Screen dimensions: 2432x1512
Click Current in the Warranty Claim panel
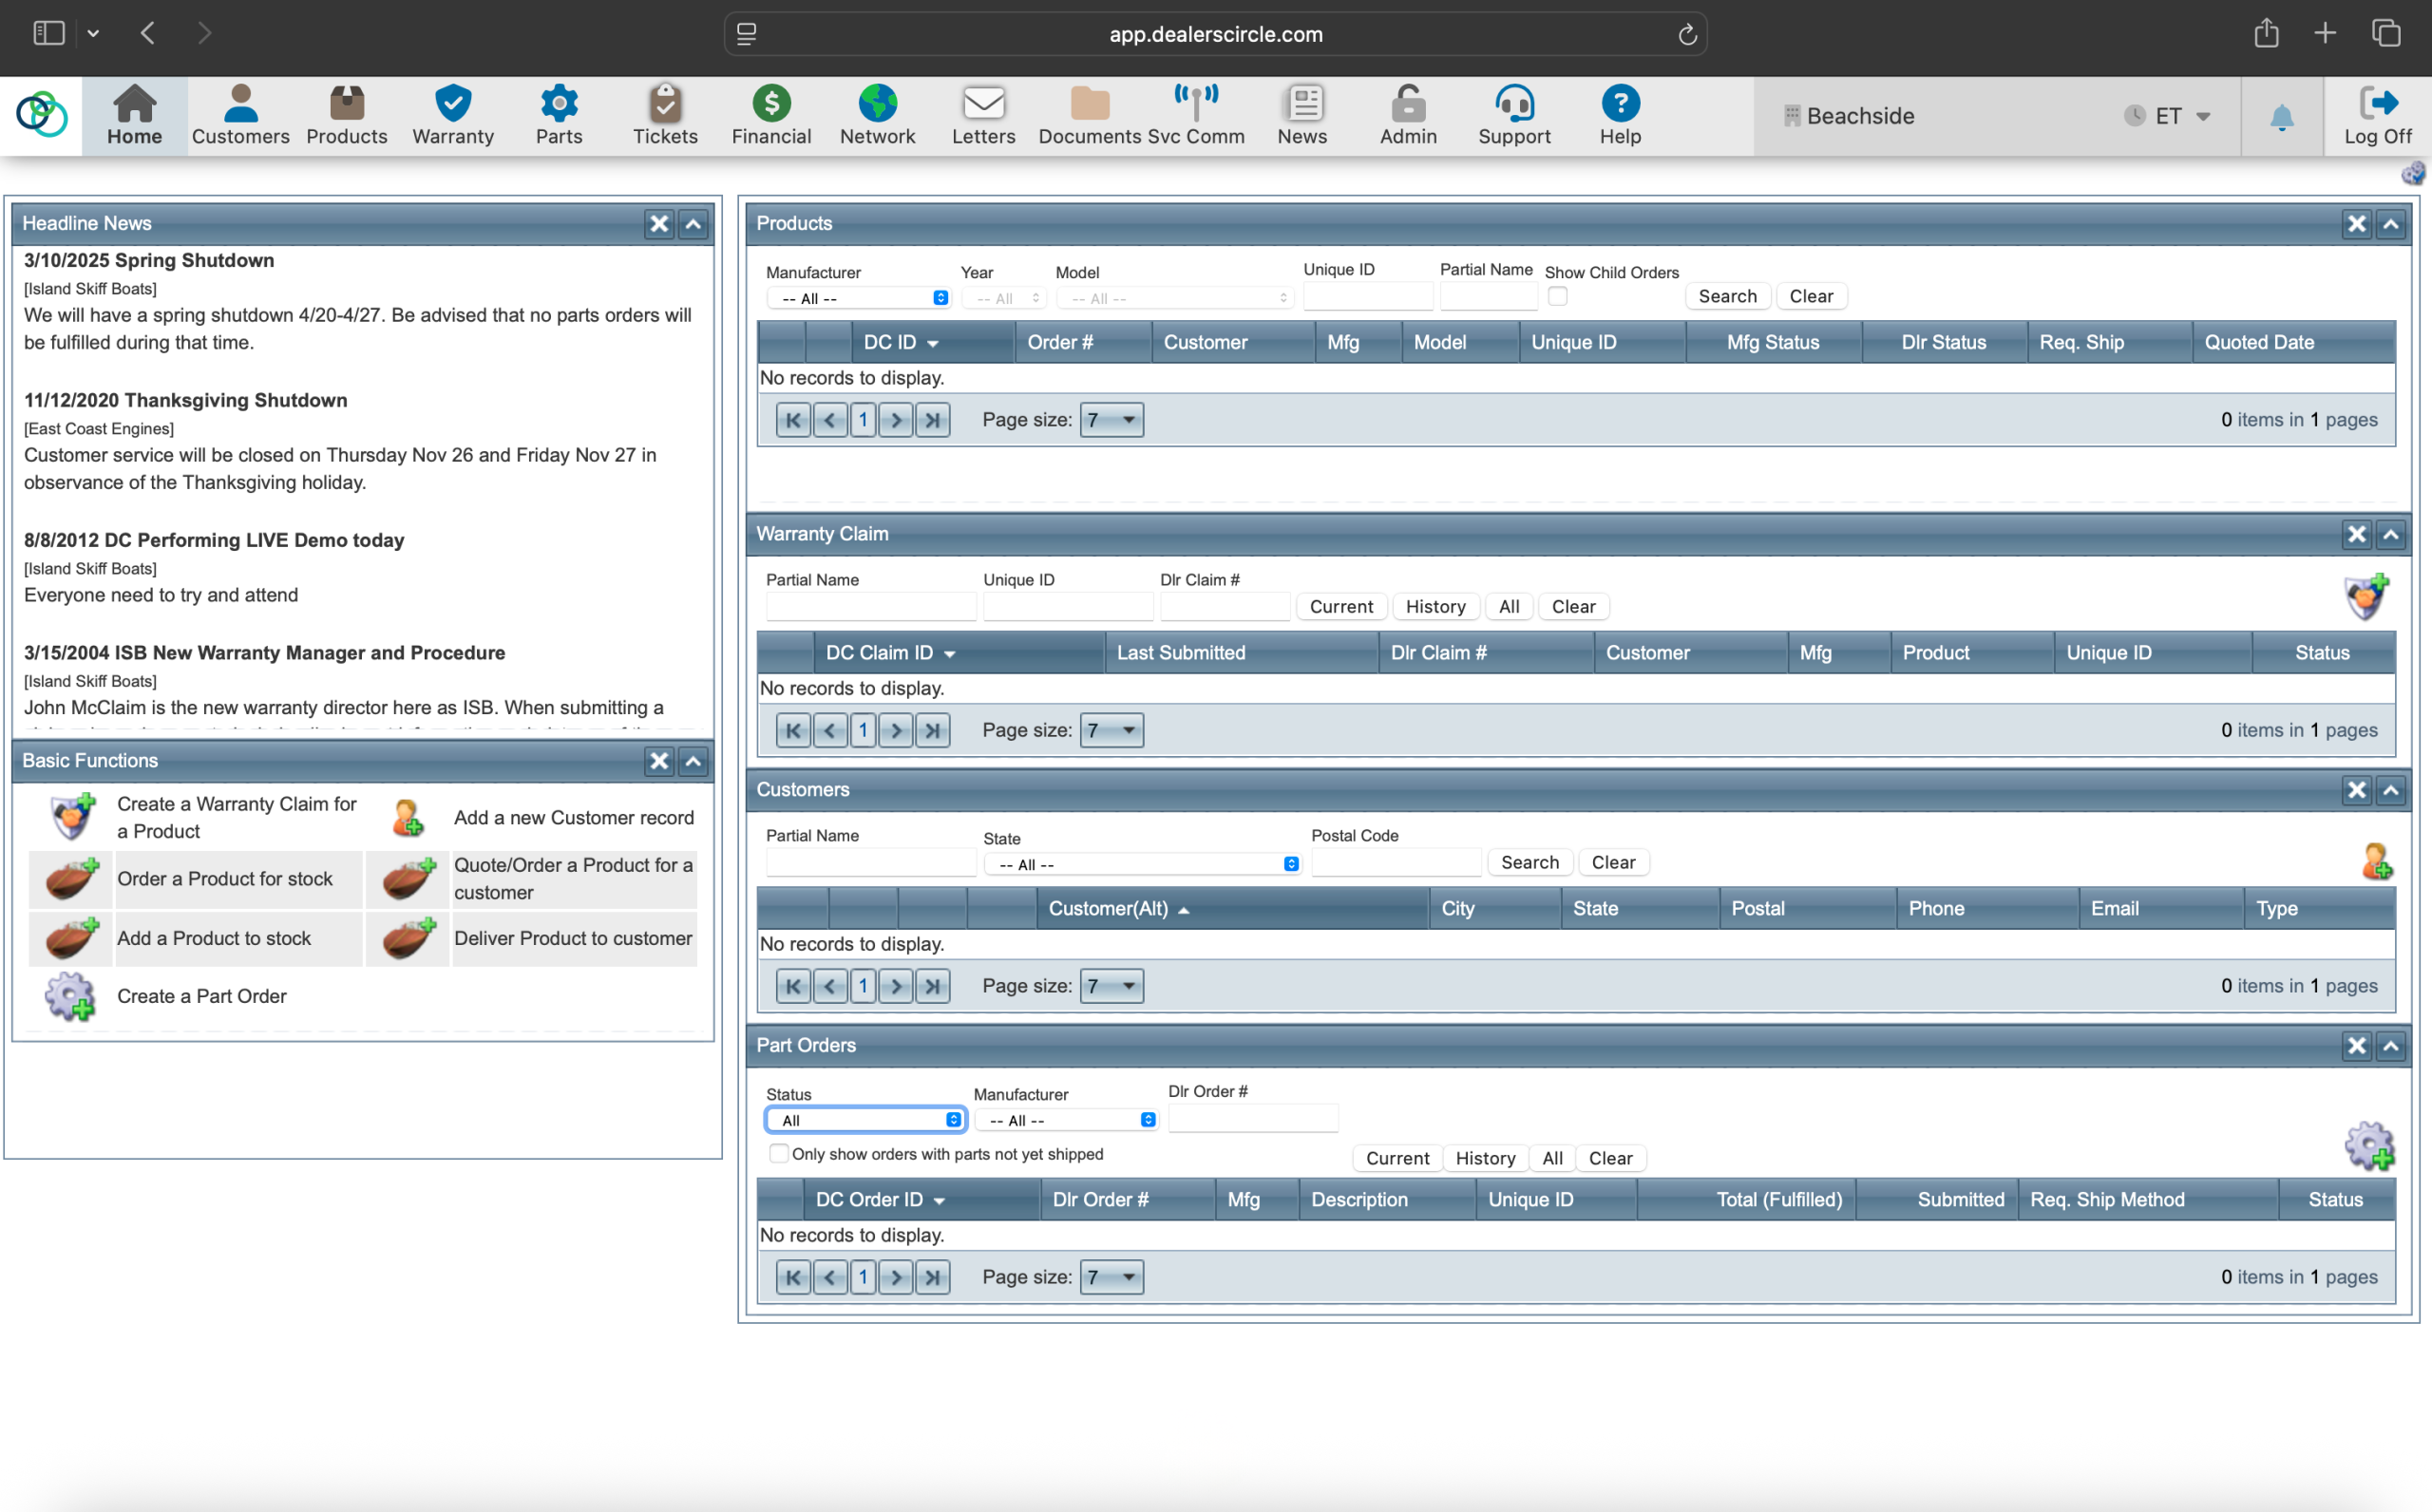click(1341, 606)
